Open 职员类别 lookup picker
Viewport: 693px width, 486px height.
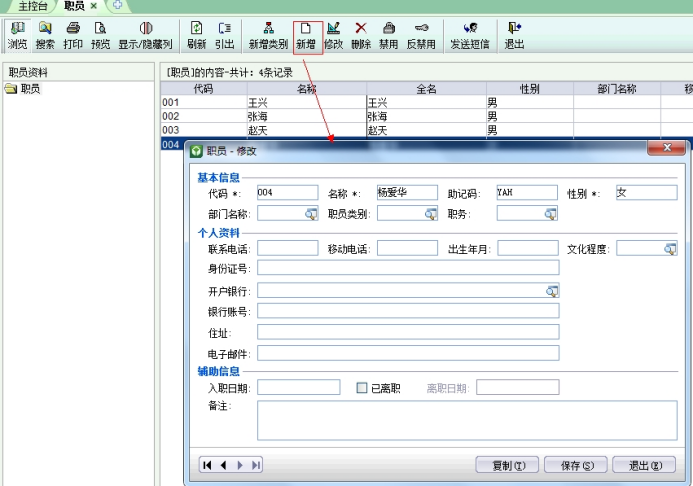click(x=430, y=214)
